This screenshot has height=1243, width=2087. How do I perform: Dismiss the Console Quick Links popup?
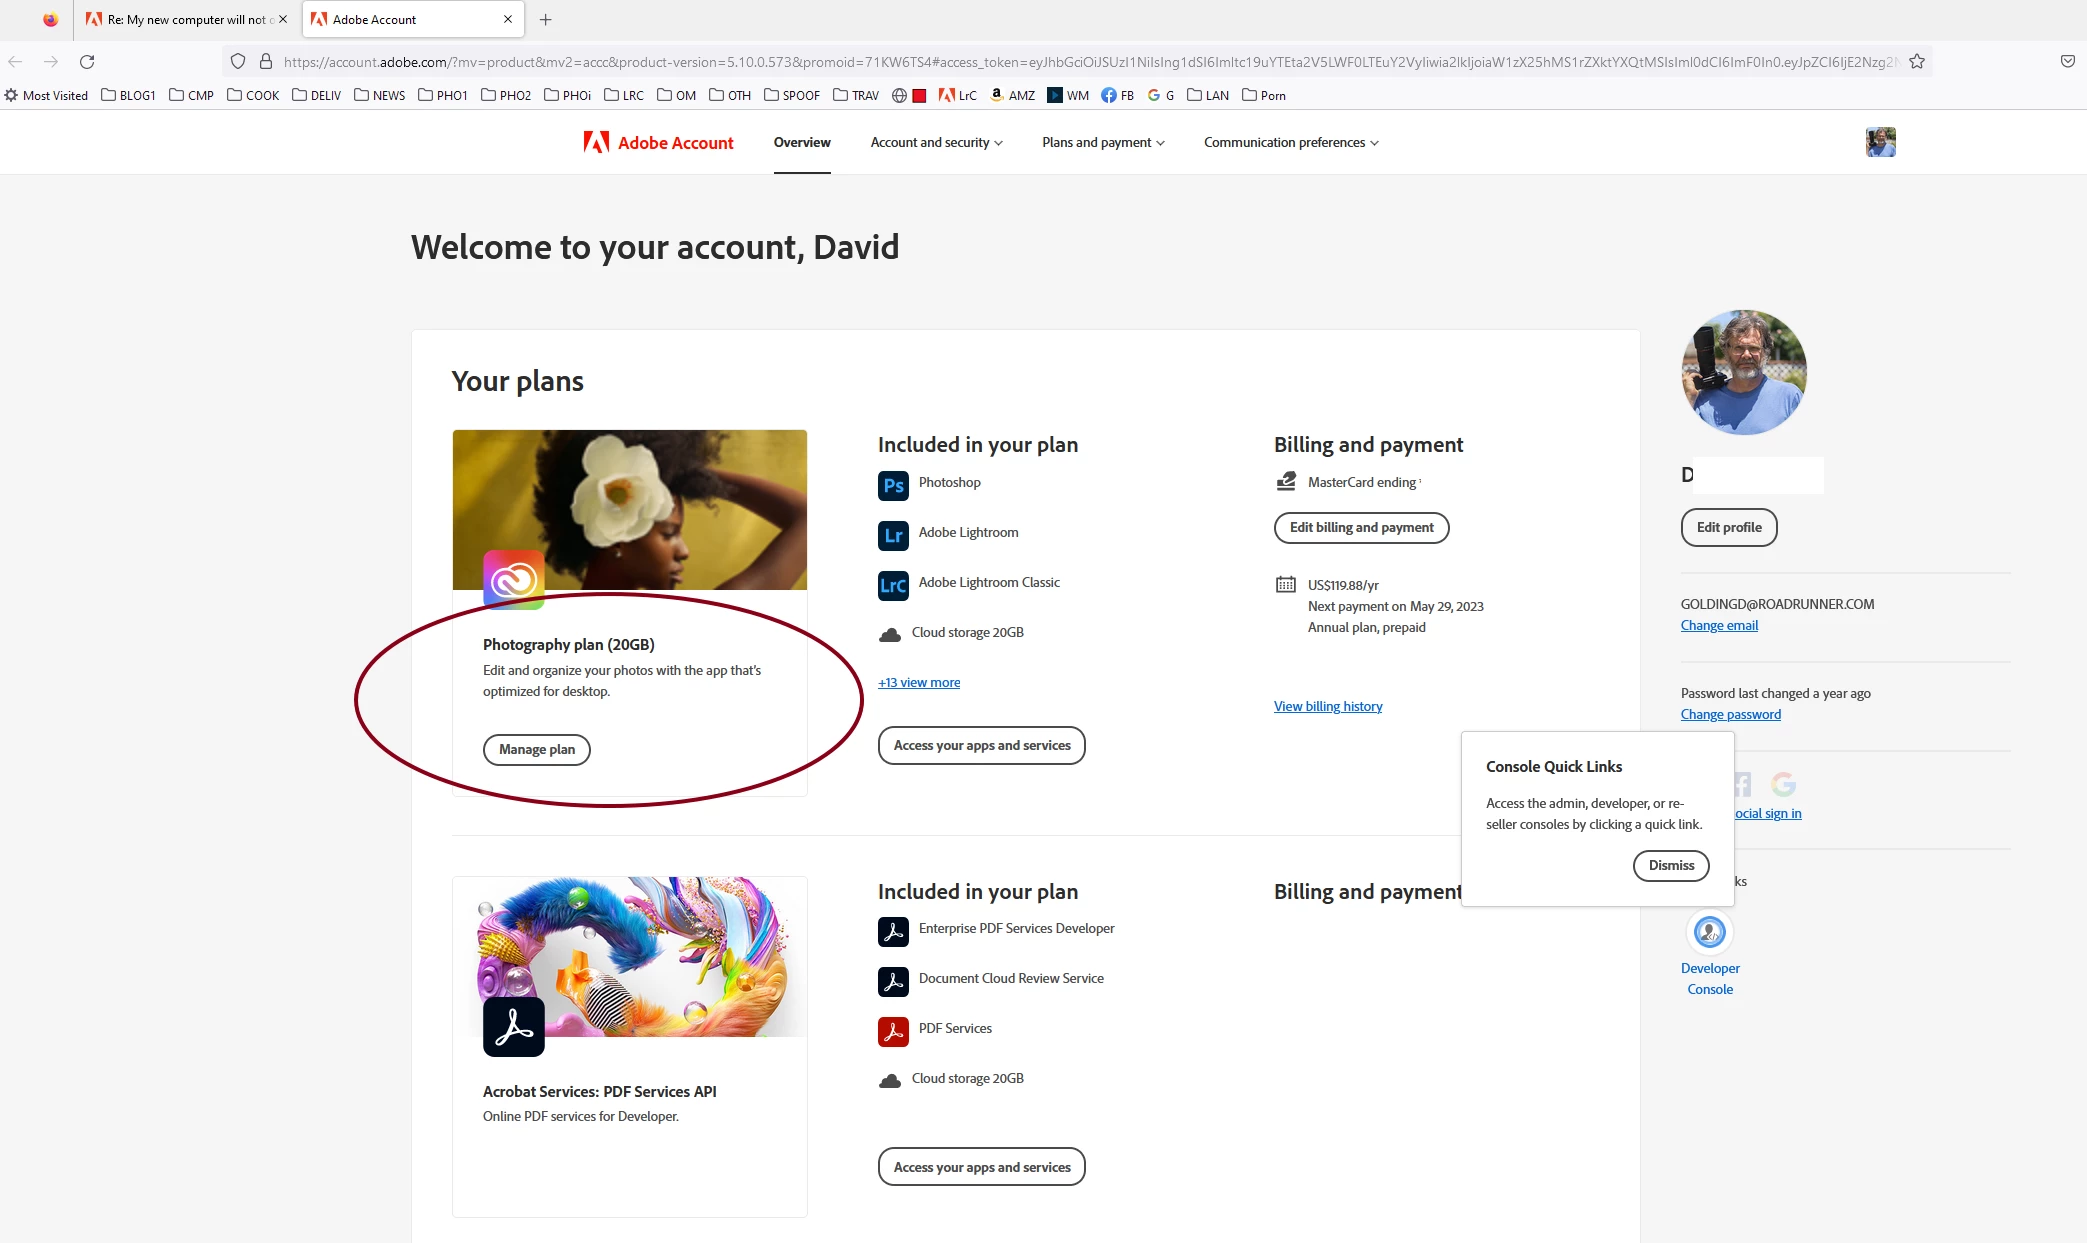1671,866
